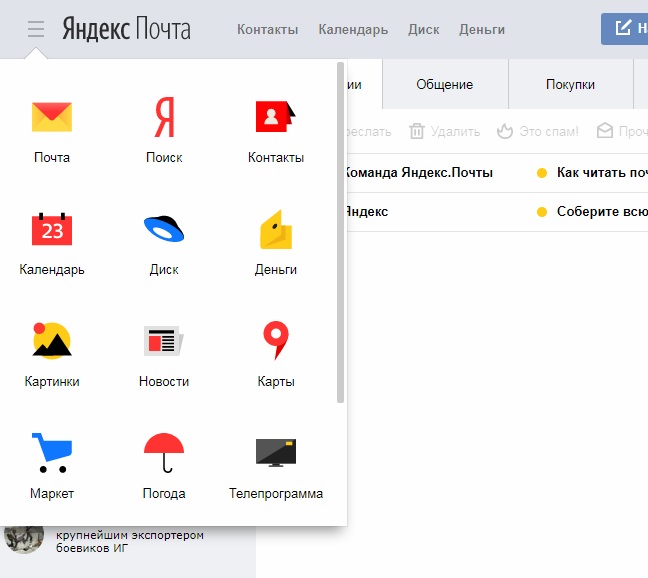The width and height of the screenshot is (648, 578).
Task: Open the Картинки image service icon
Action: tap(52, 340)
